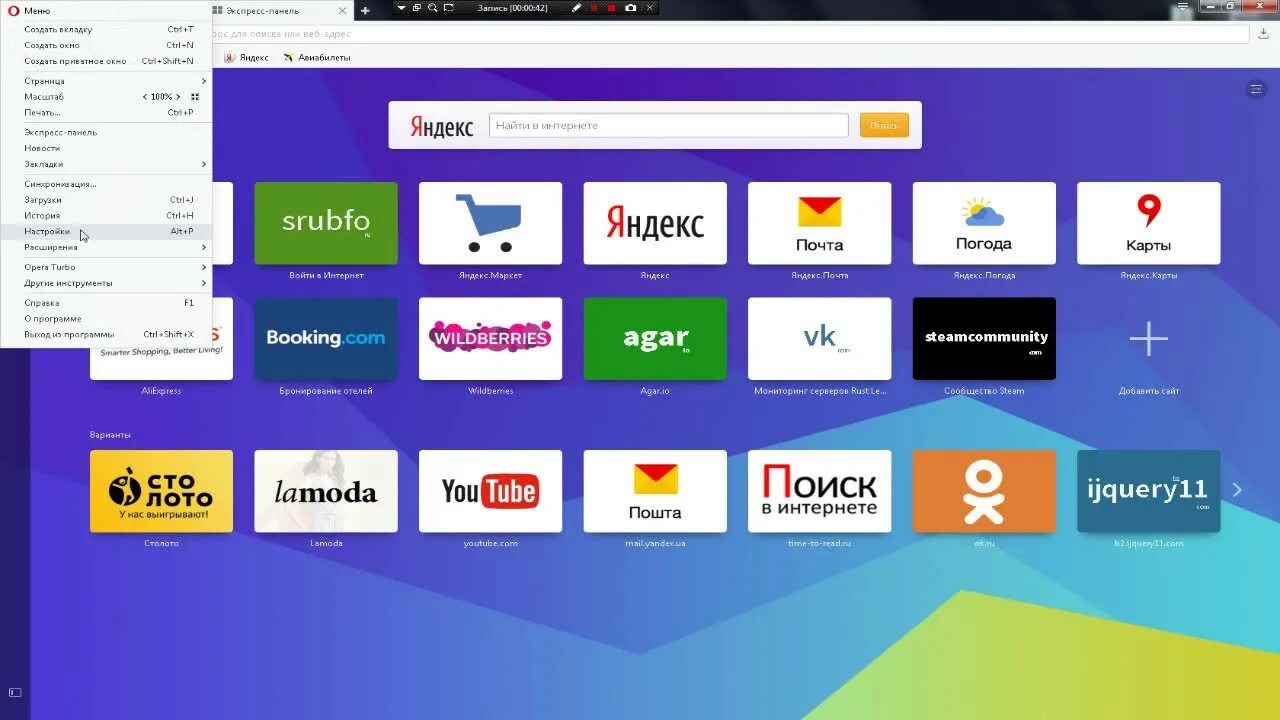
Task: Open Настройки from the menu
Action: point(106,231)
